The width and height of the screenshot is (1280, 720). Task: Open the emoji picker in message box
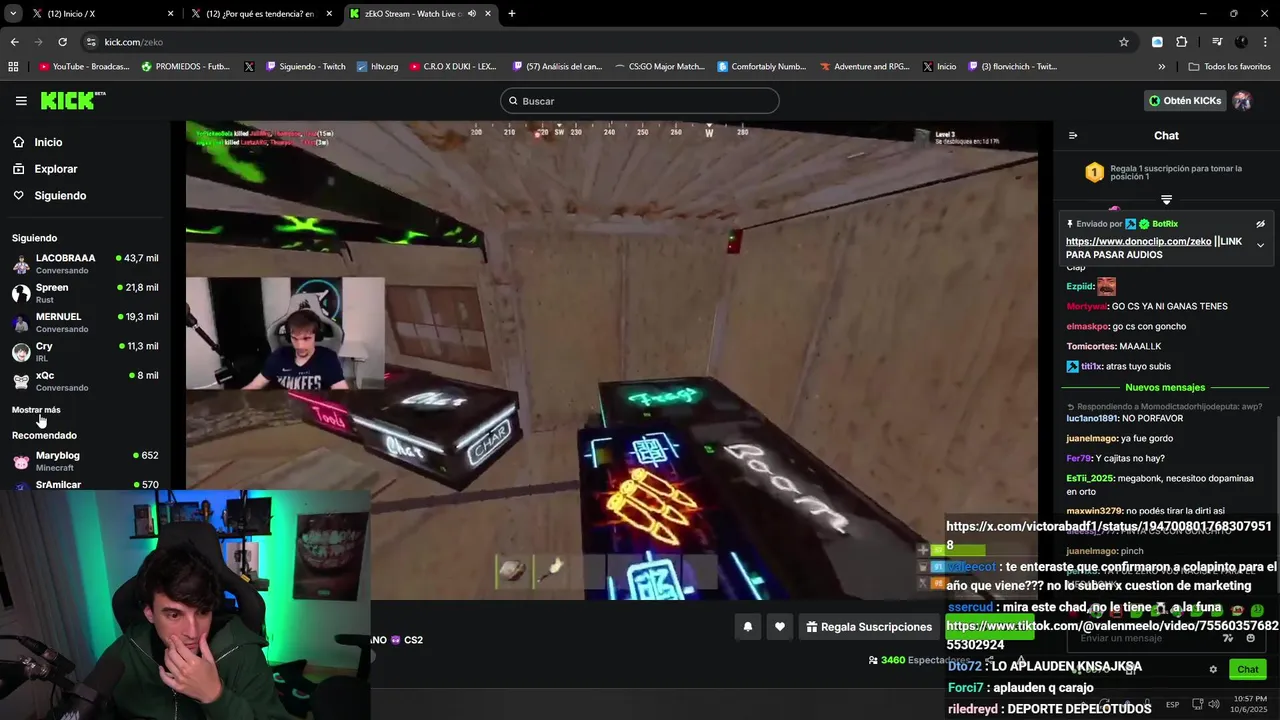[1250, 638]
